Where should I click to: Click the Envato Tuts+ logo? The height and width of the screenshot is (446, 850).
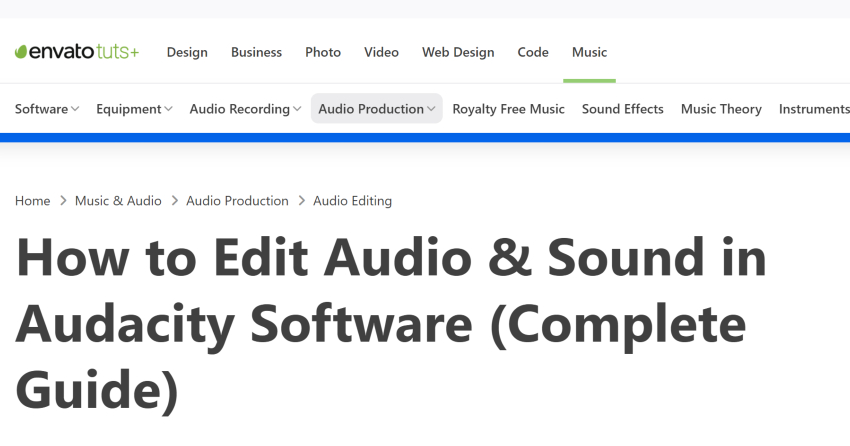coord(76,52)
